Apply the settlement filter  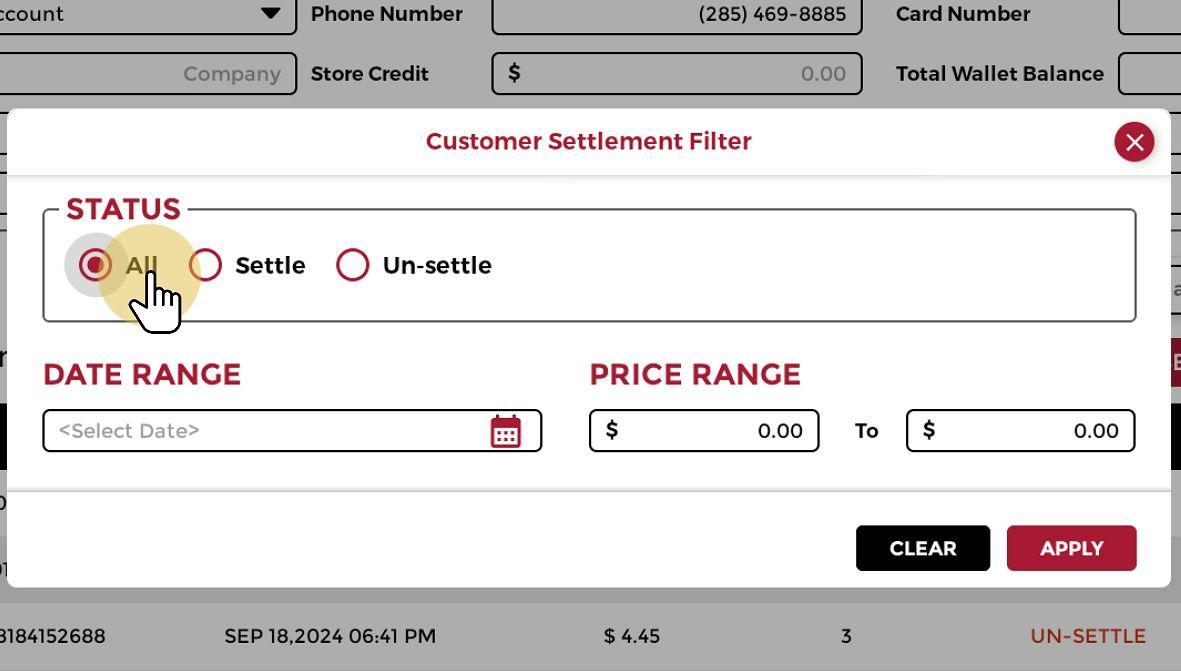(x=1071, y=548)
